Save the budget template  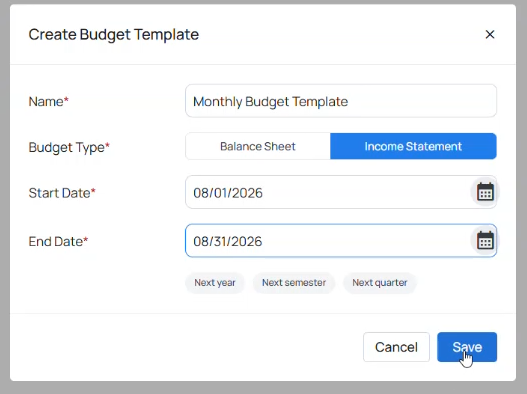point(467,347)
